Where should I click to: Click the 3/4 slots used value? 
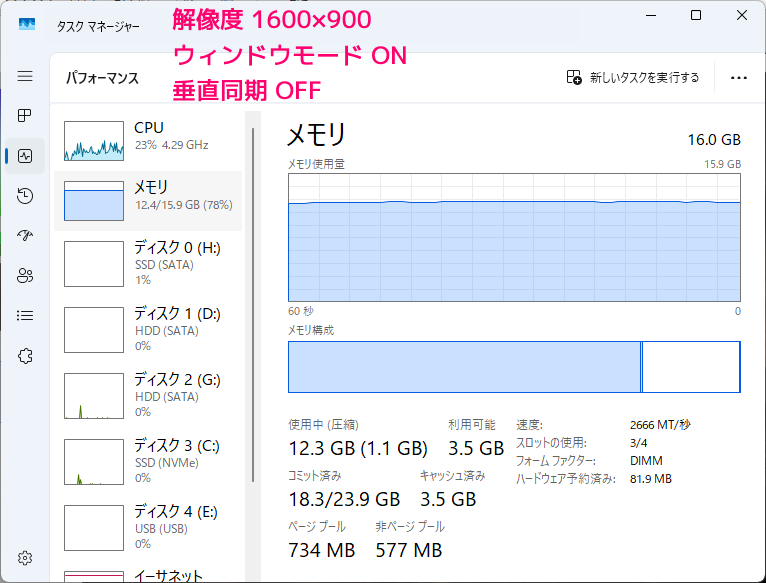coord(638,443)
